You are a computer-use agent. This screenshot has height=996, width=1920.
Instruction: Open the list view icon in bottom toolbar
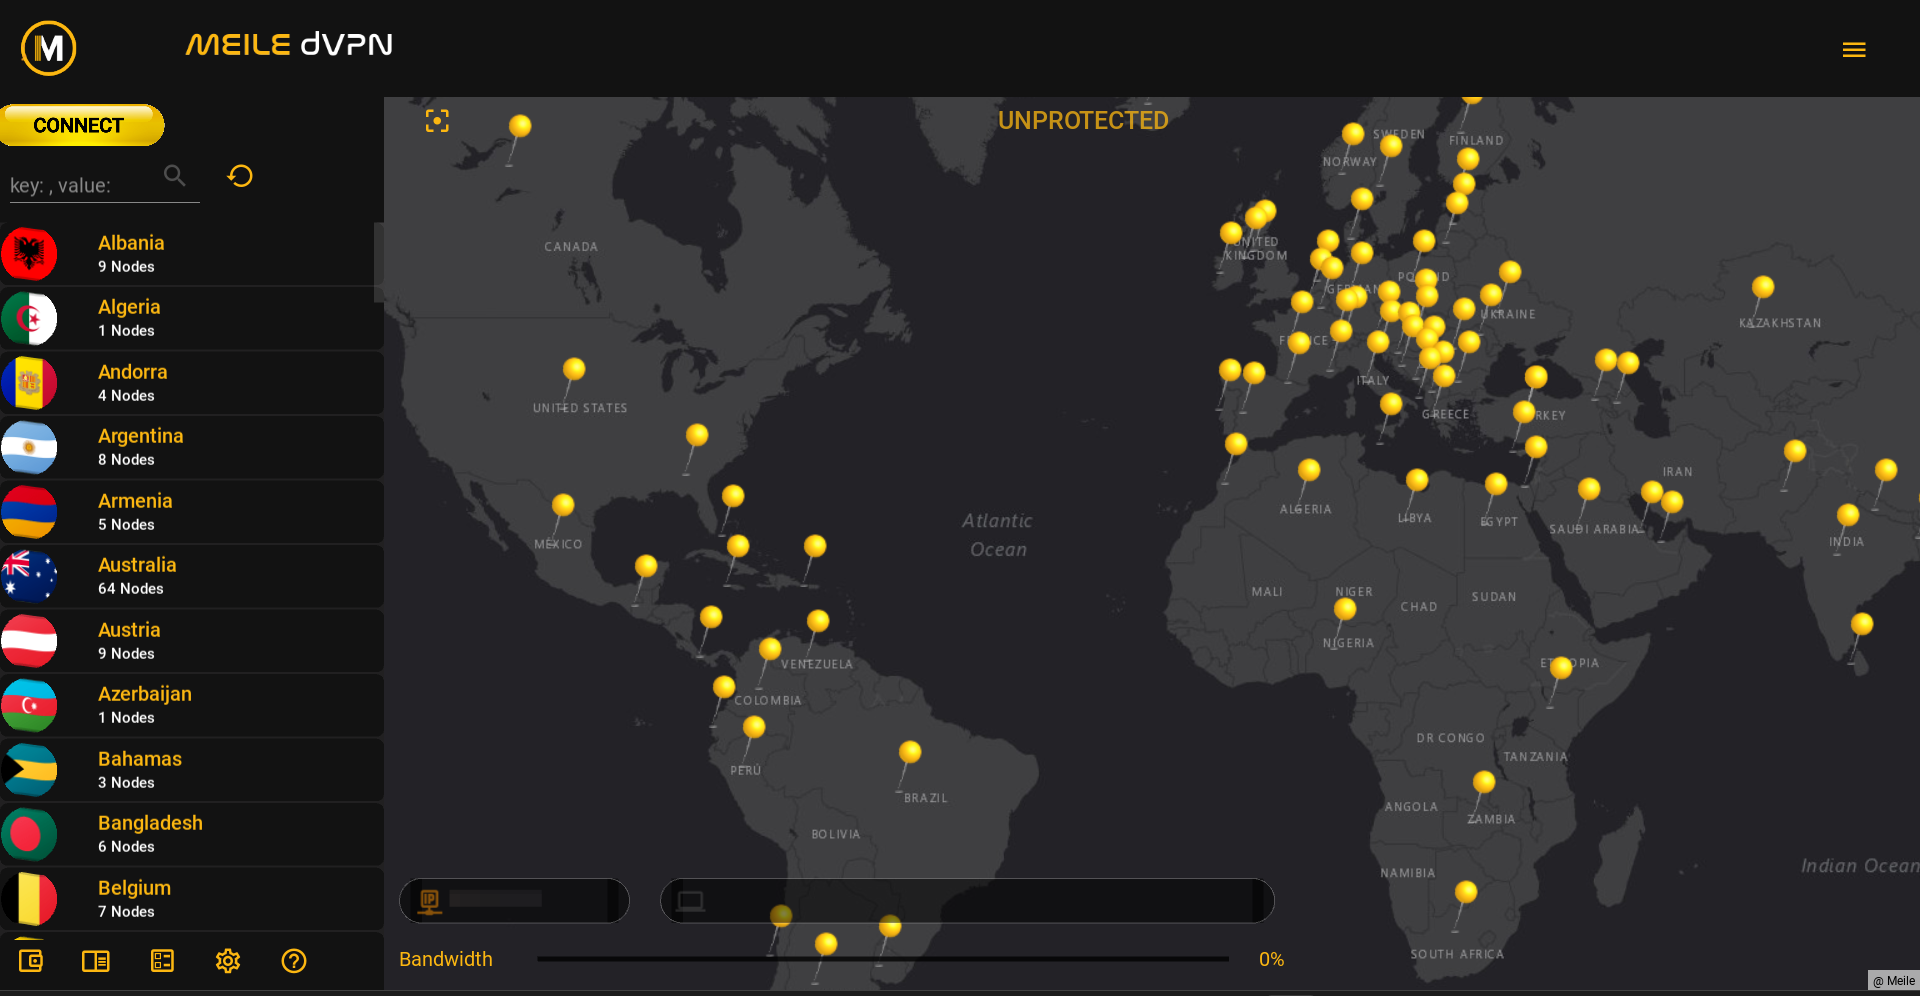pyautogui.click(x=162, y=961)
